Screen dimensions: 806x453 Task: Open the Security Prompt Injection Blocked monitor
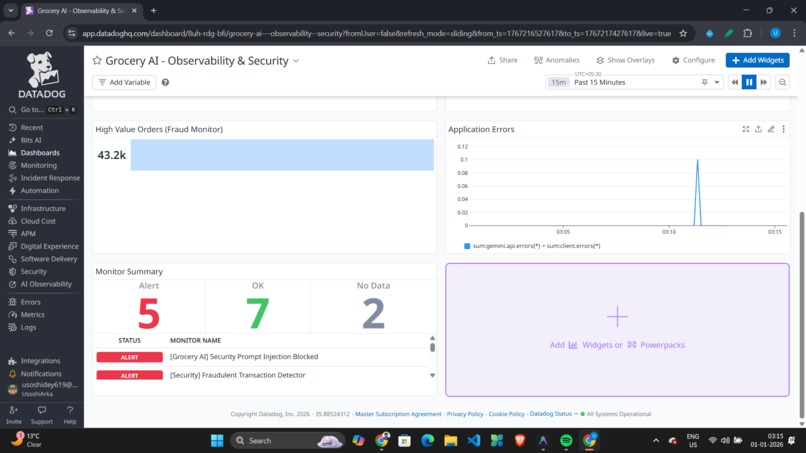(244, 356)
